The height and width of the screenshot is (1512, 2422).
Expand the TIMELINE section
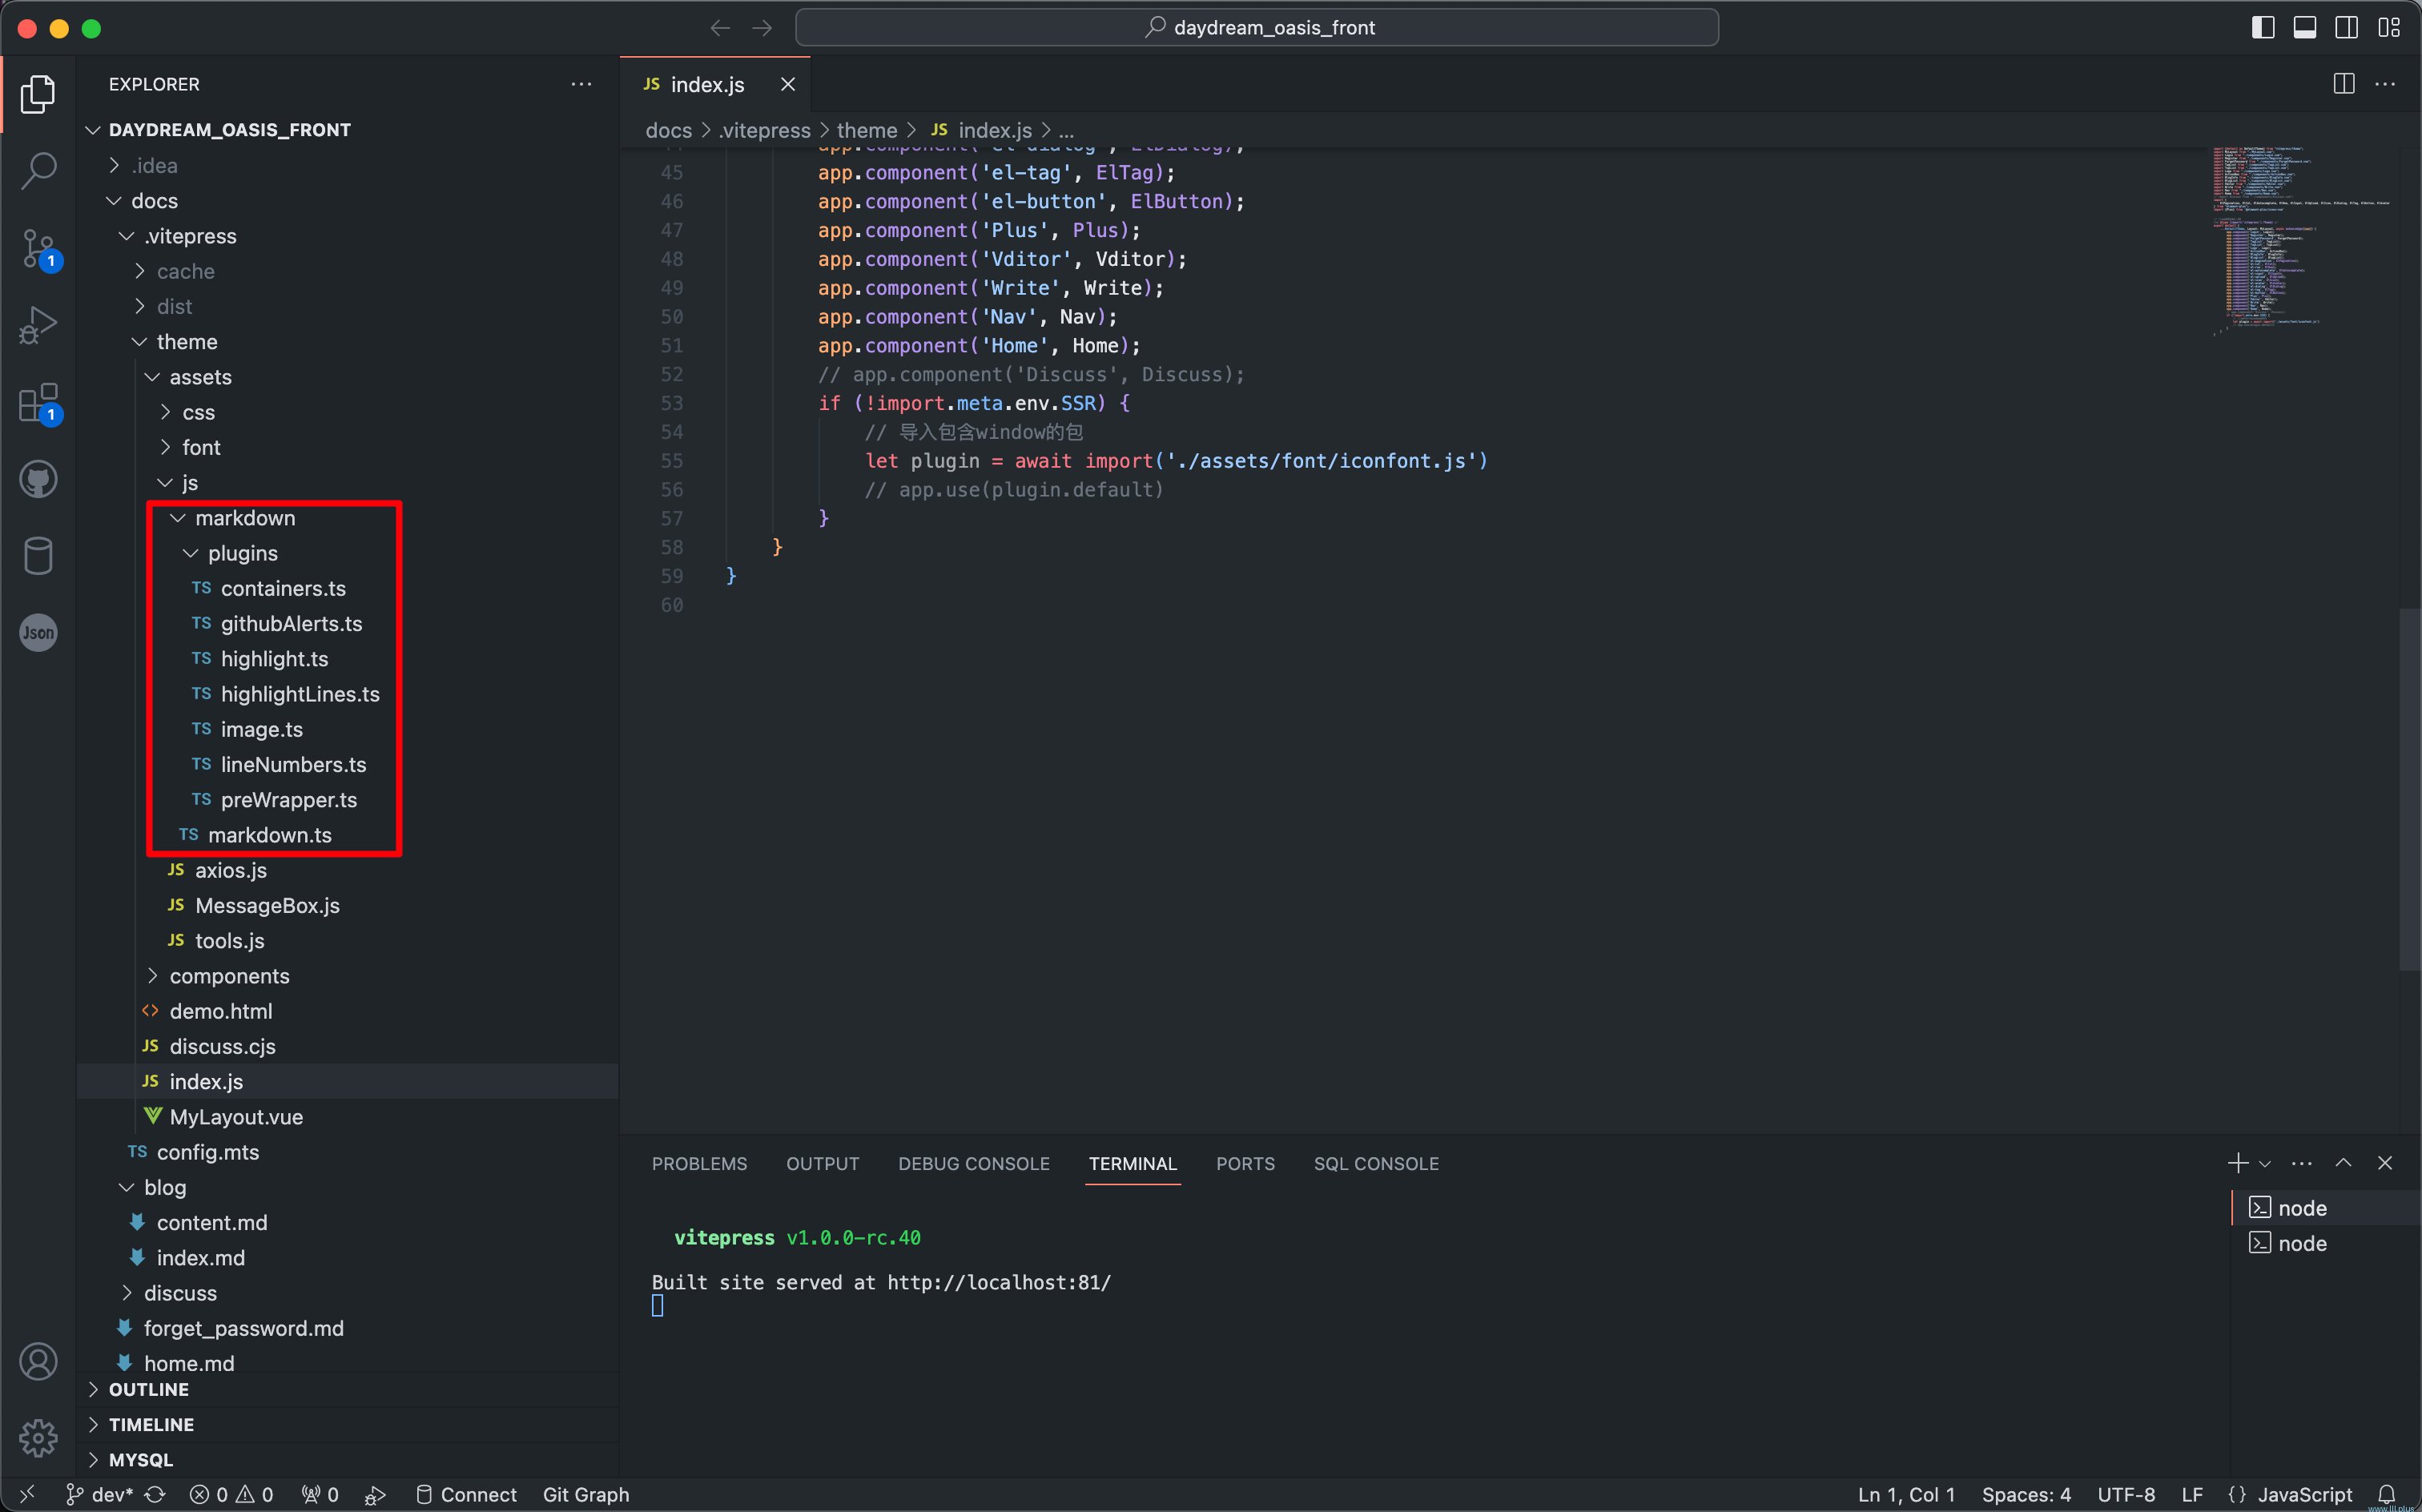(347, 1424)
